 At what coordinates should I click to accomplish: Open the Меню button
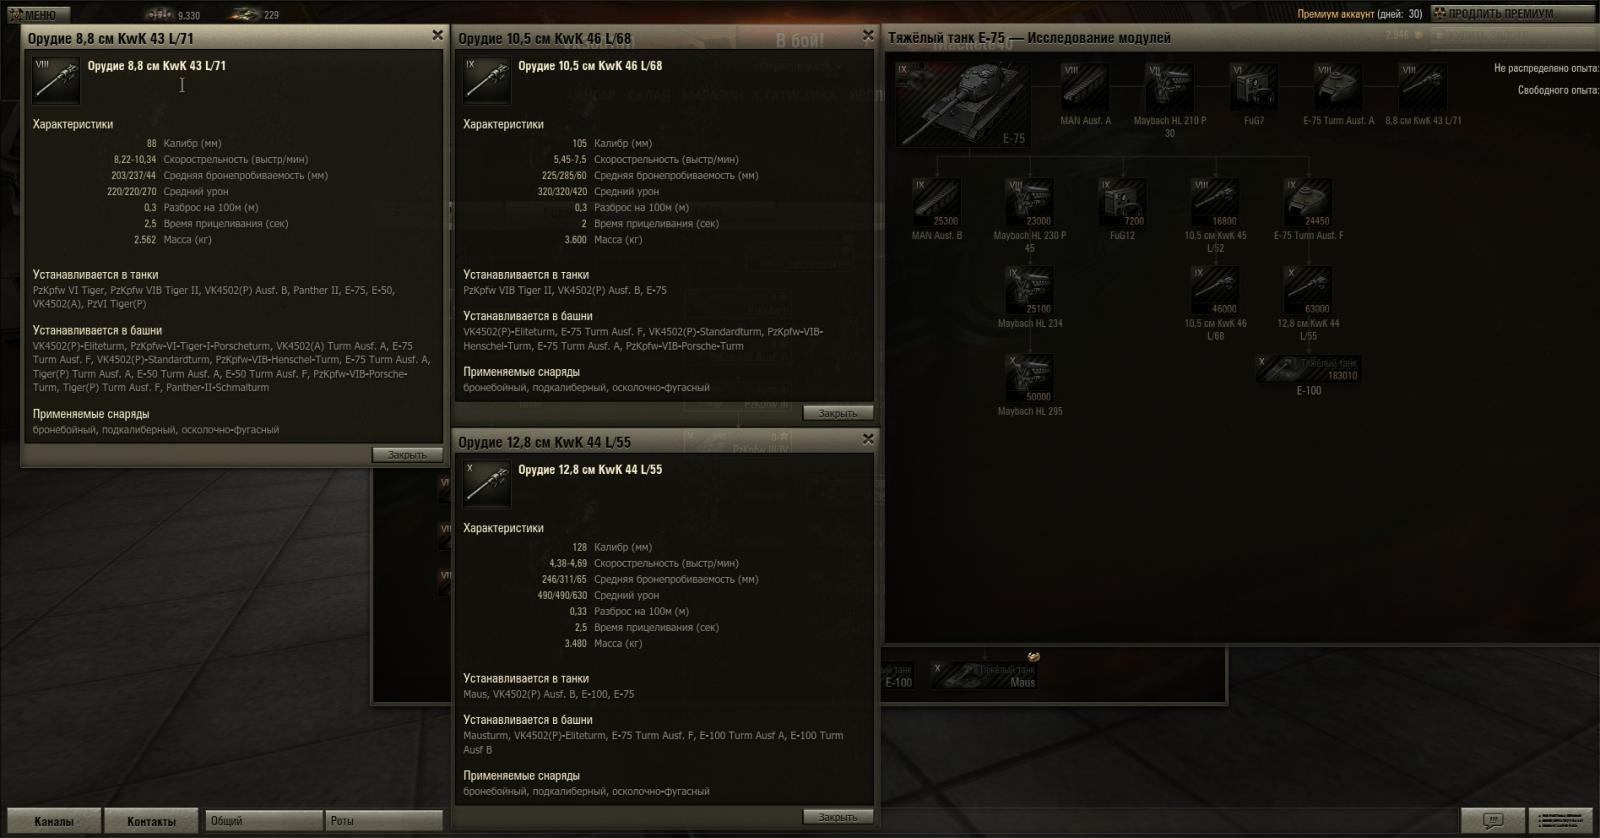coord(38,14)
